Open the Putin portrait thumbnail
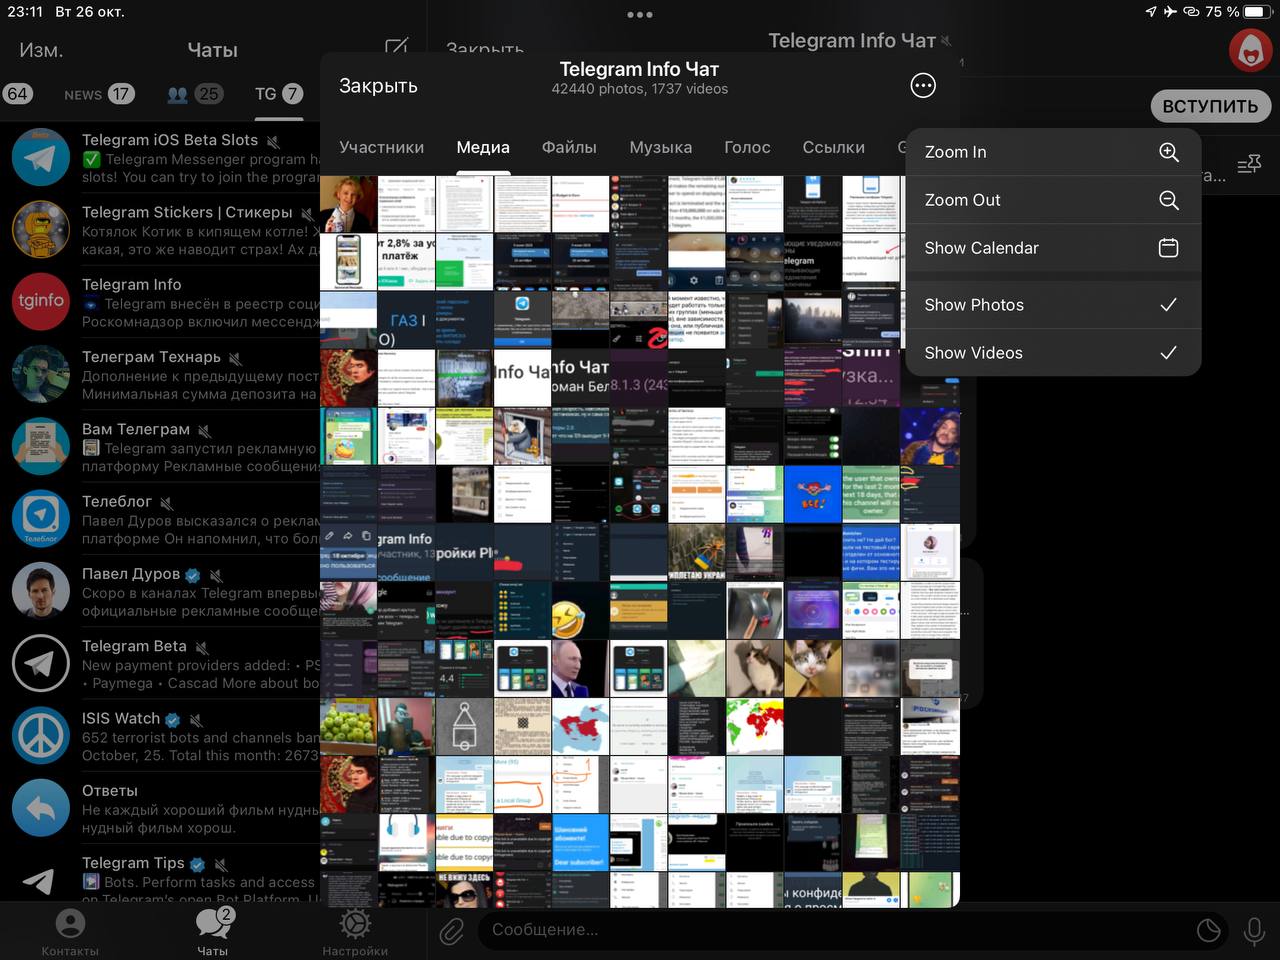This screenshot has width=1280, height=960. point(579,668)
